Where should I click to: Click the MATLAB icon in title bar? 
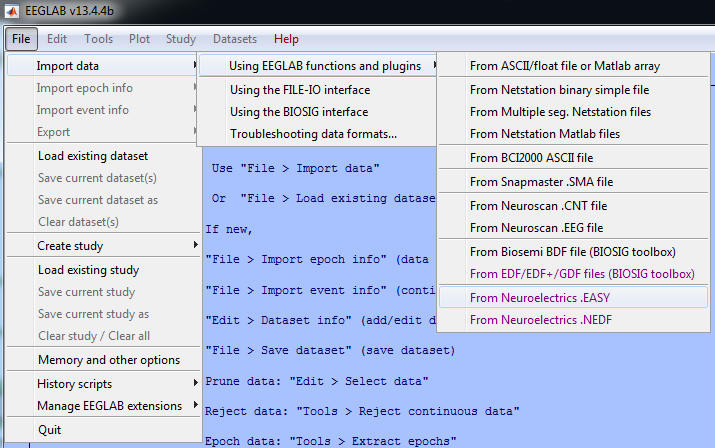click(11, 11)
